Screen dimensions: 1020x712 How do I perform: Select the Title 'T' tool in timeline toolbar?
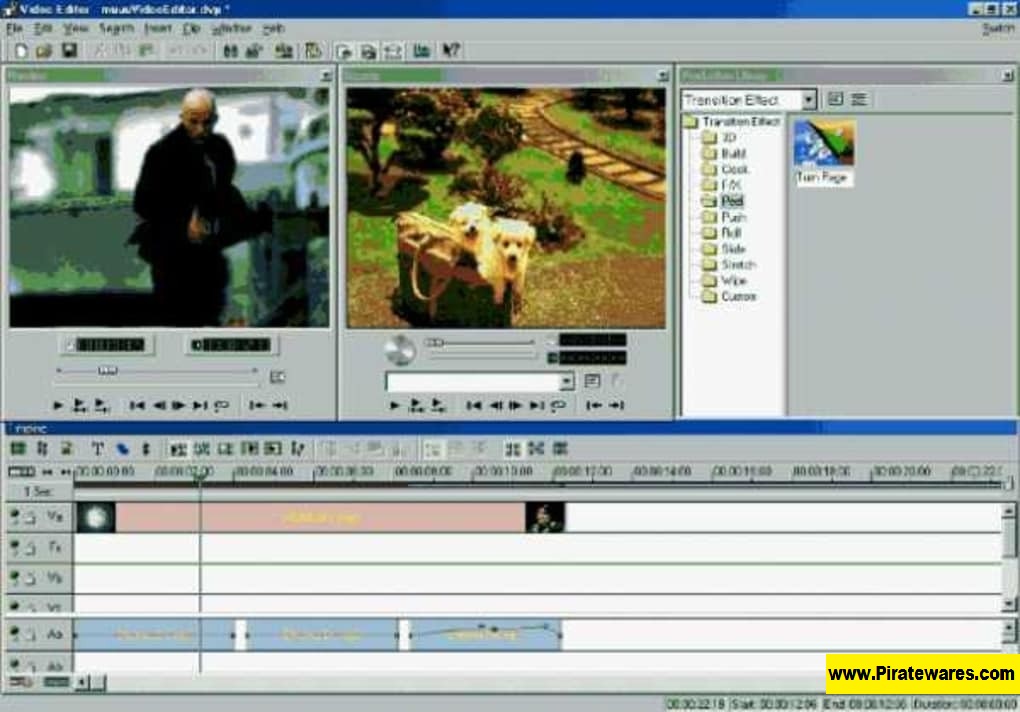click(97, 449)
